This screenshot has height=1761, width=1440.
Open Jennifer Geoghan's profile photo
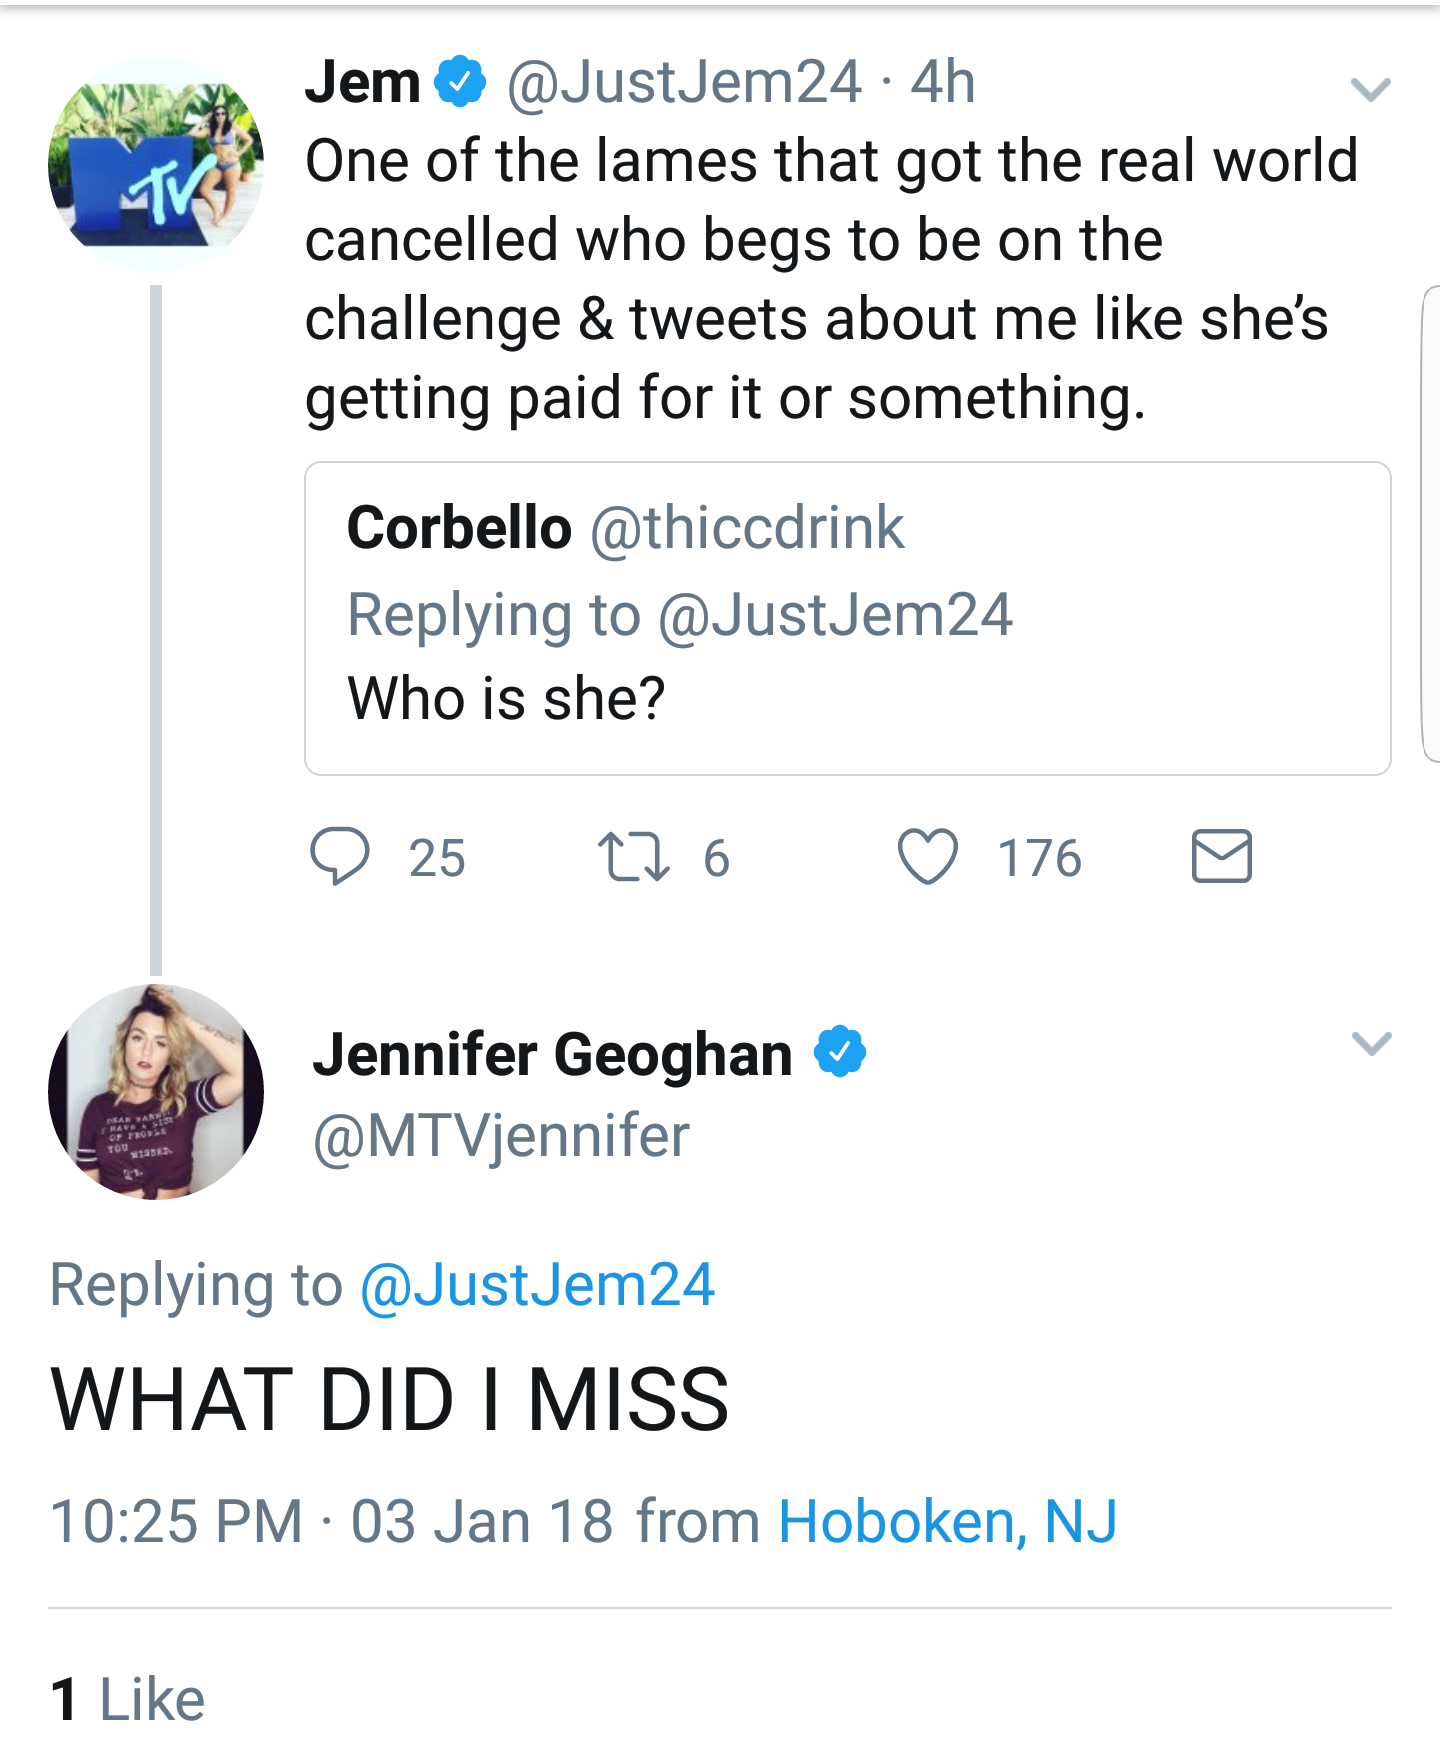[156, 1092]
